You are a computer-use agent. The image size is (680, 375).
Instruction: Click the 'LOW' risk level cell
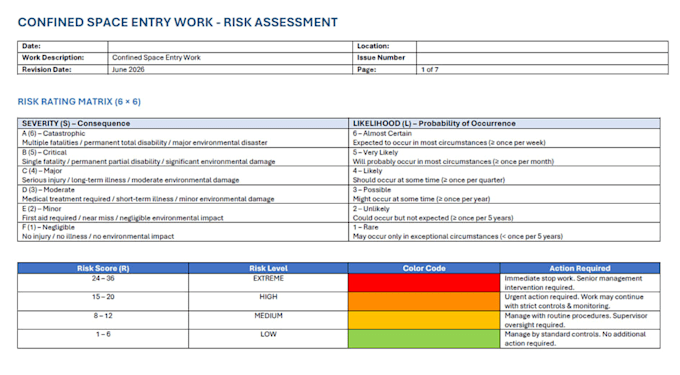(268, 339)
